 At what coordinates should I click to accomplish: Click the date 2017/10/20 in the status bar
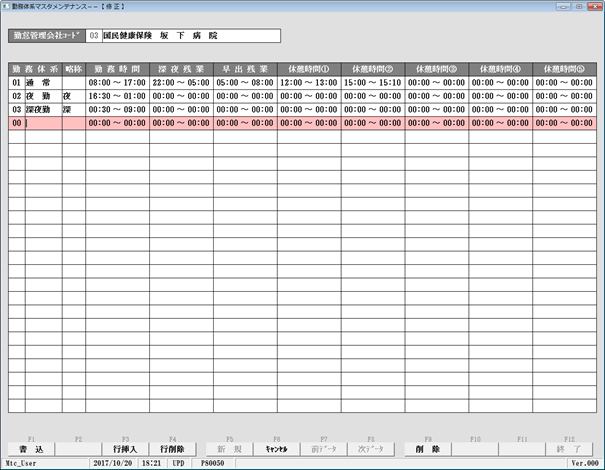pos(113,463)
